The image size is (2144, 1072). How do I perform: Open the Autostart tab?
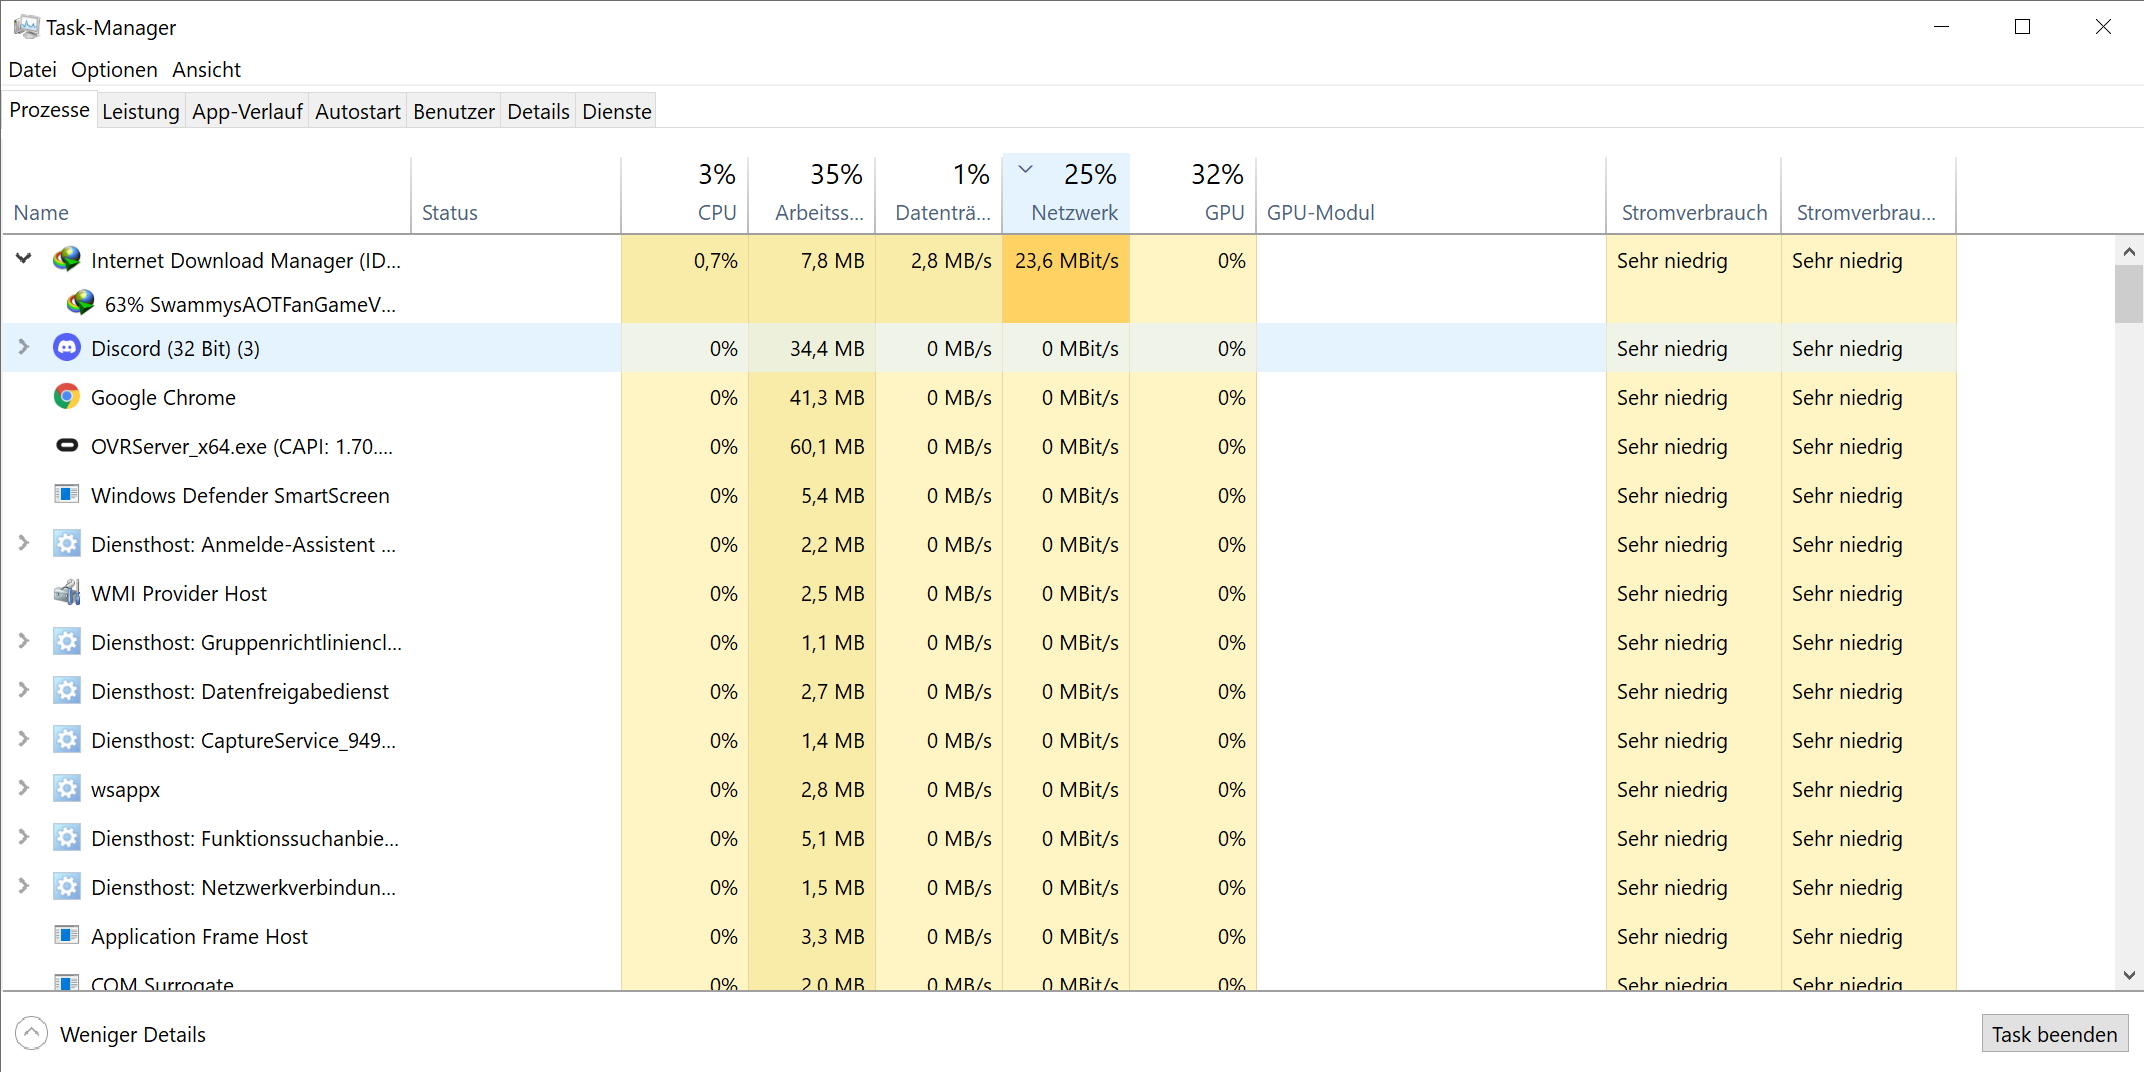357,111
